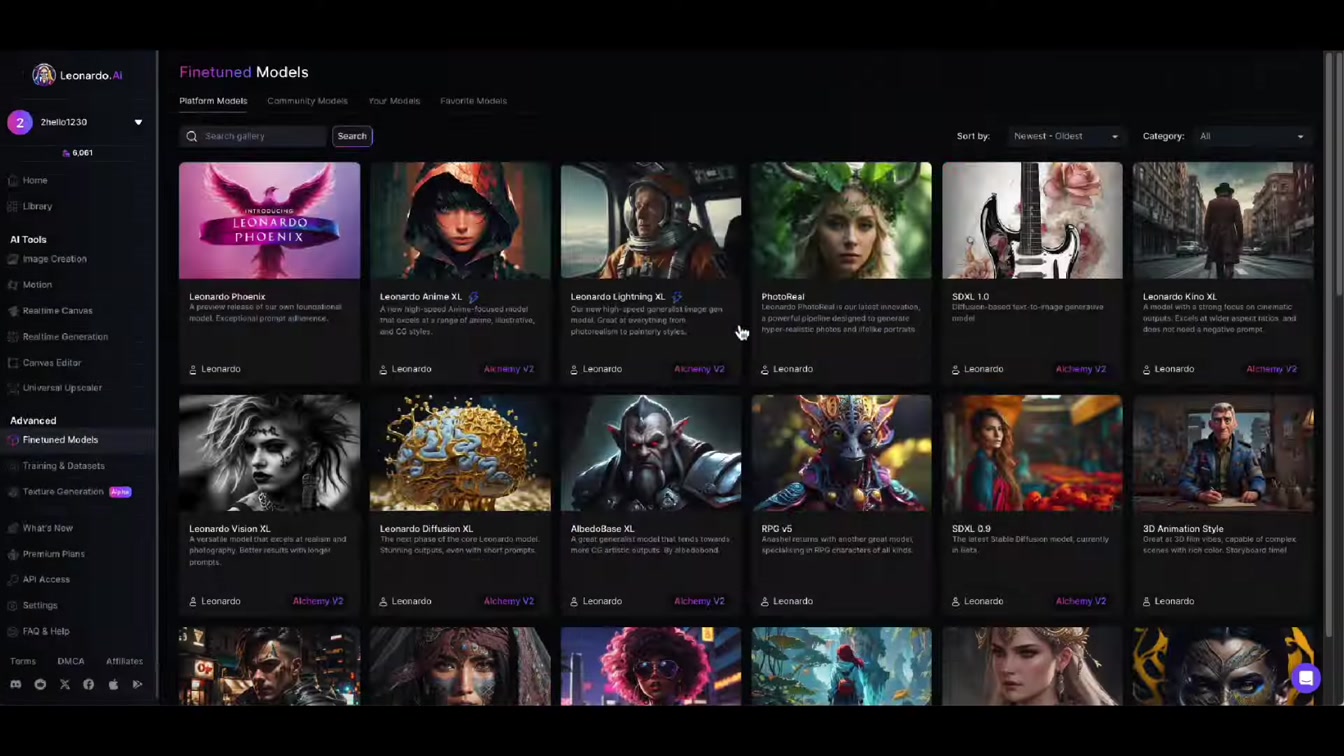Click the FAQ & Help icon

[x=13, y=632]
